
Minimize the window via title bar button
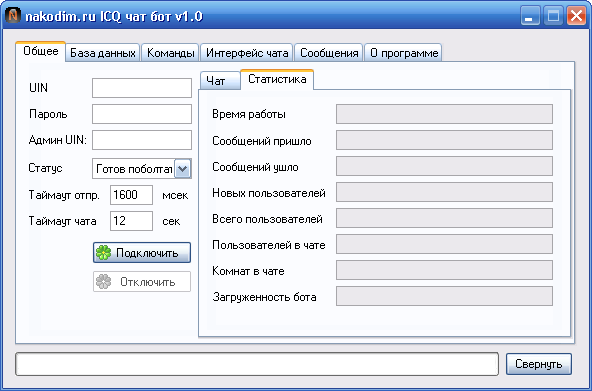530,16
